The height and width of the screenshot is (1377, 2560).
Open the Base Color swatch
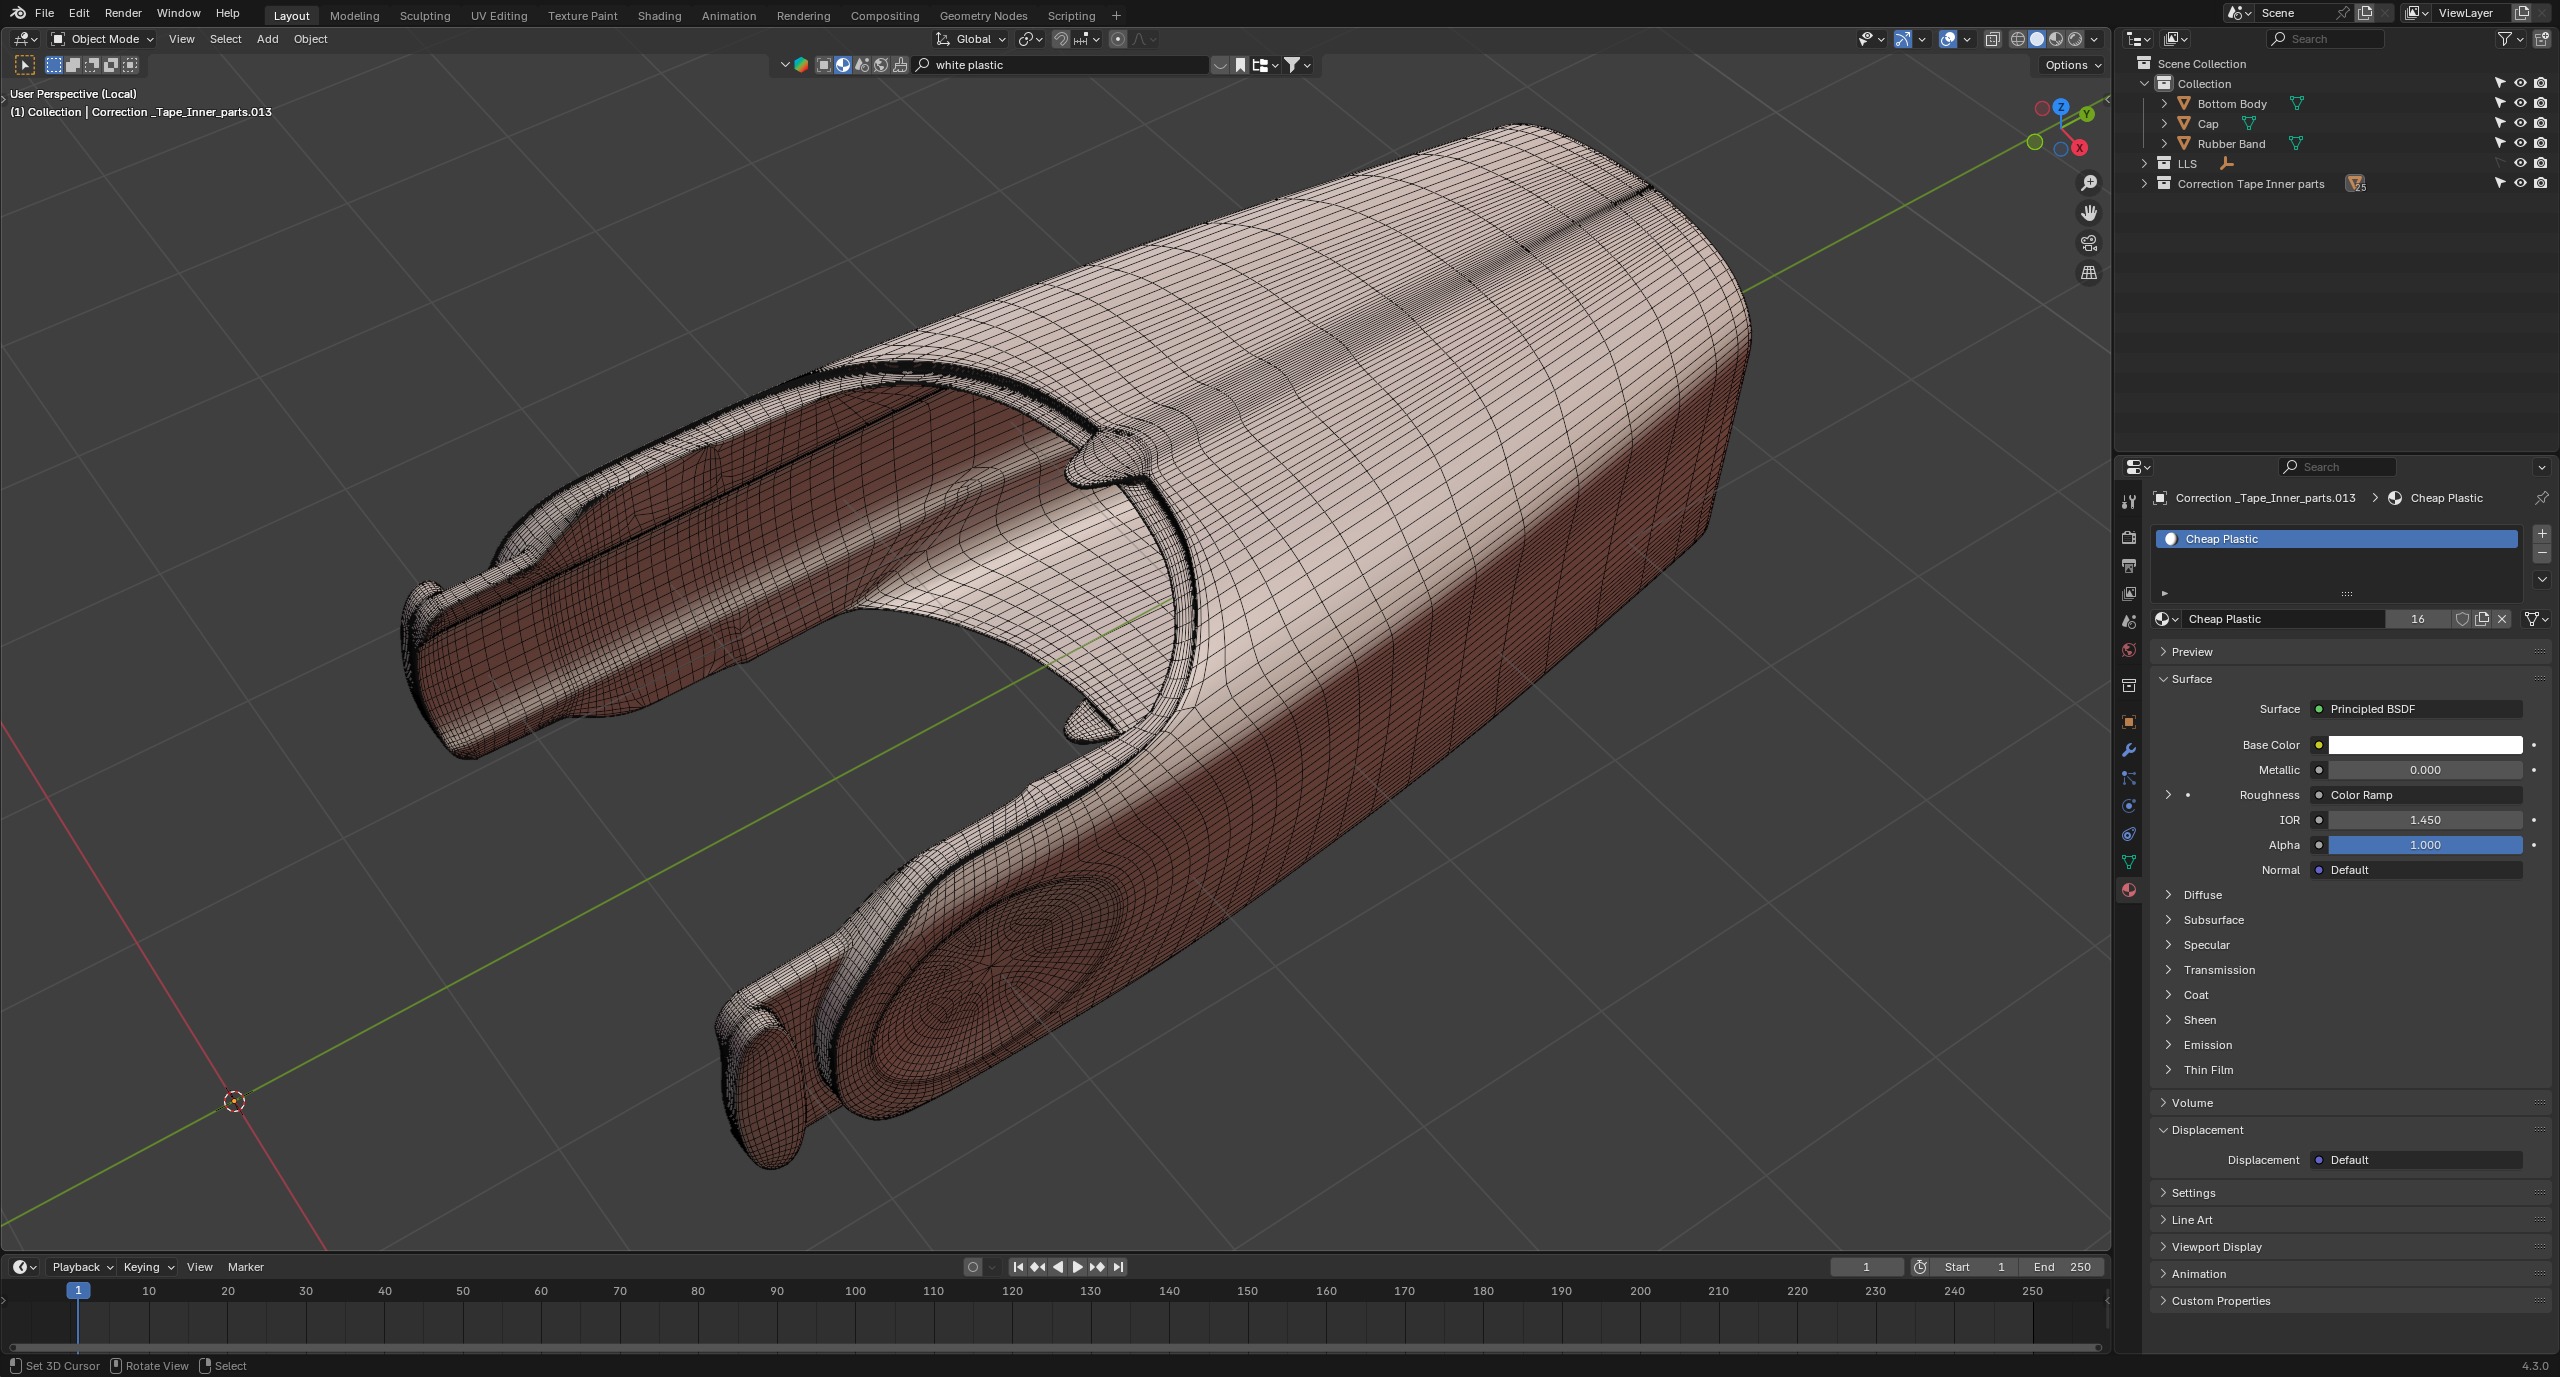point(2425,745)
